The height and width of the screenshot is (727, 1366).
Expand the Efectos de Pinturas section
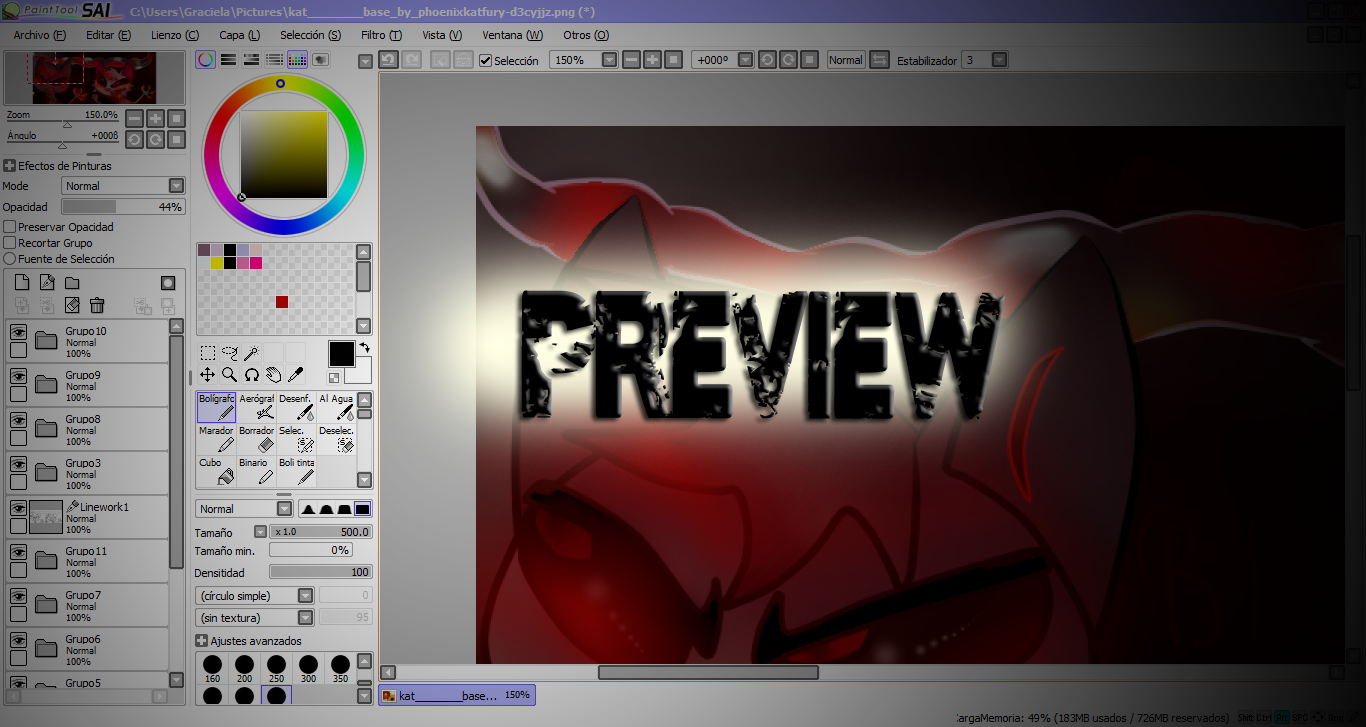[x=9, y=166]
